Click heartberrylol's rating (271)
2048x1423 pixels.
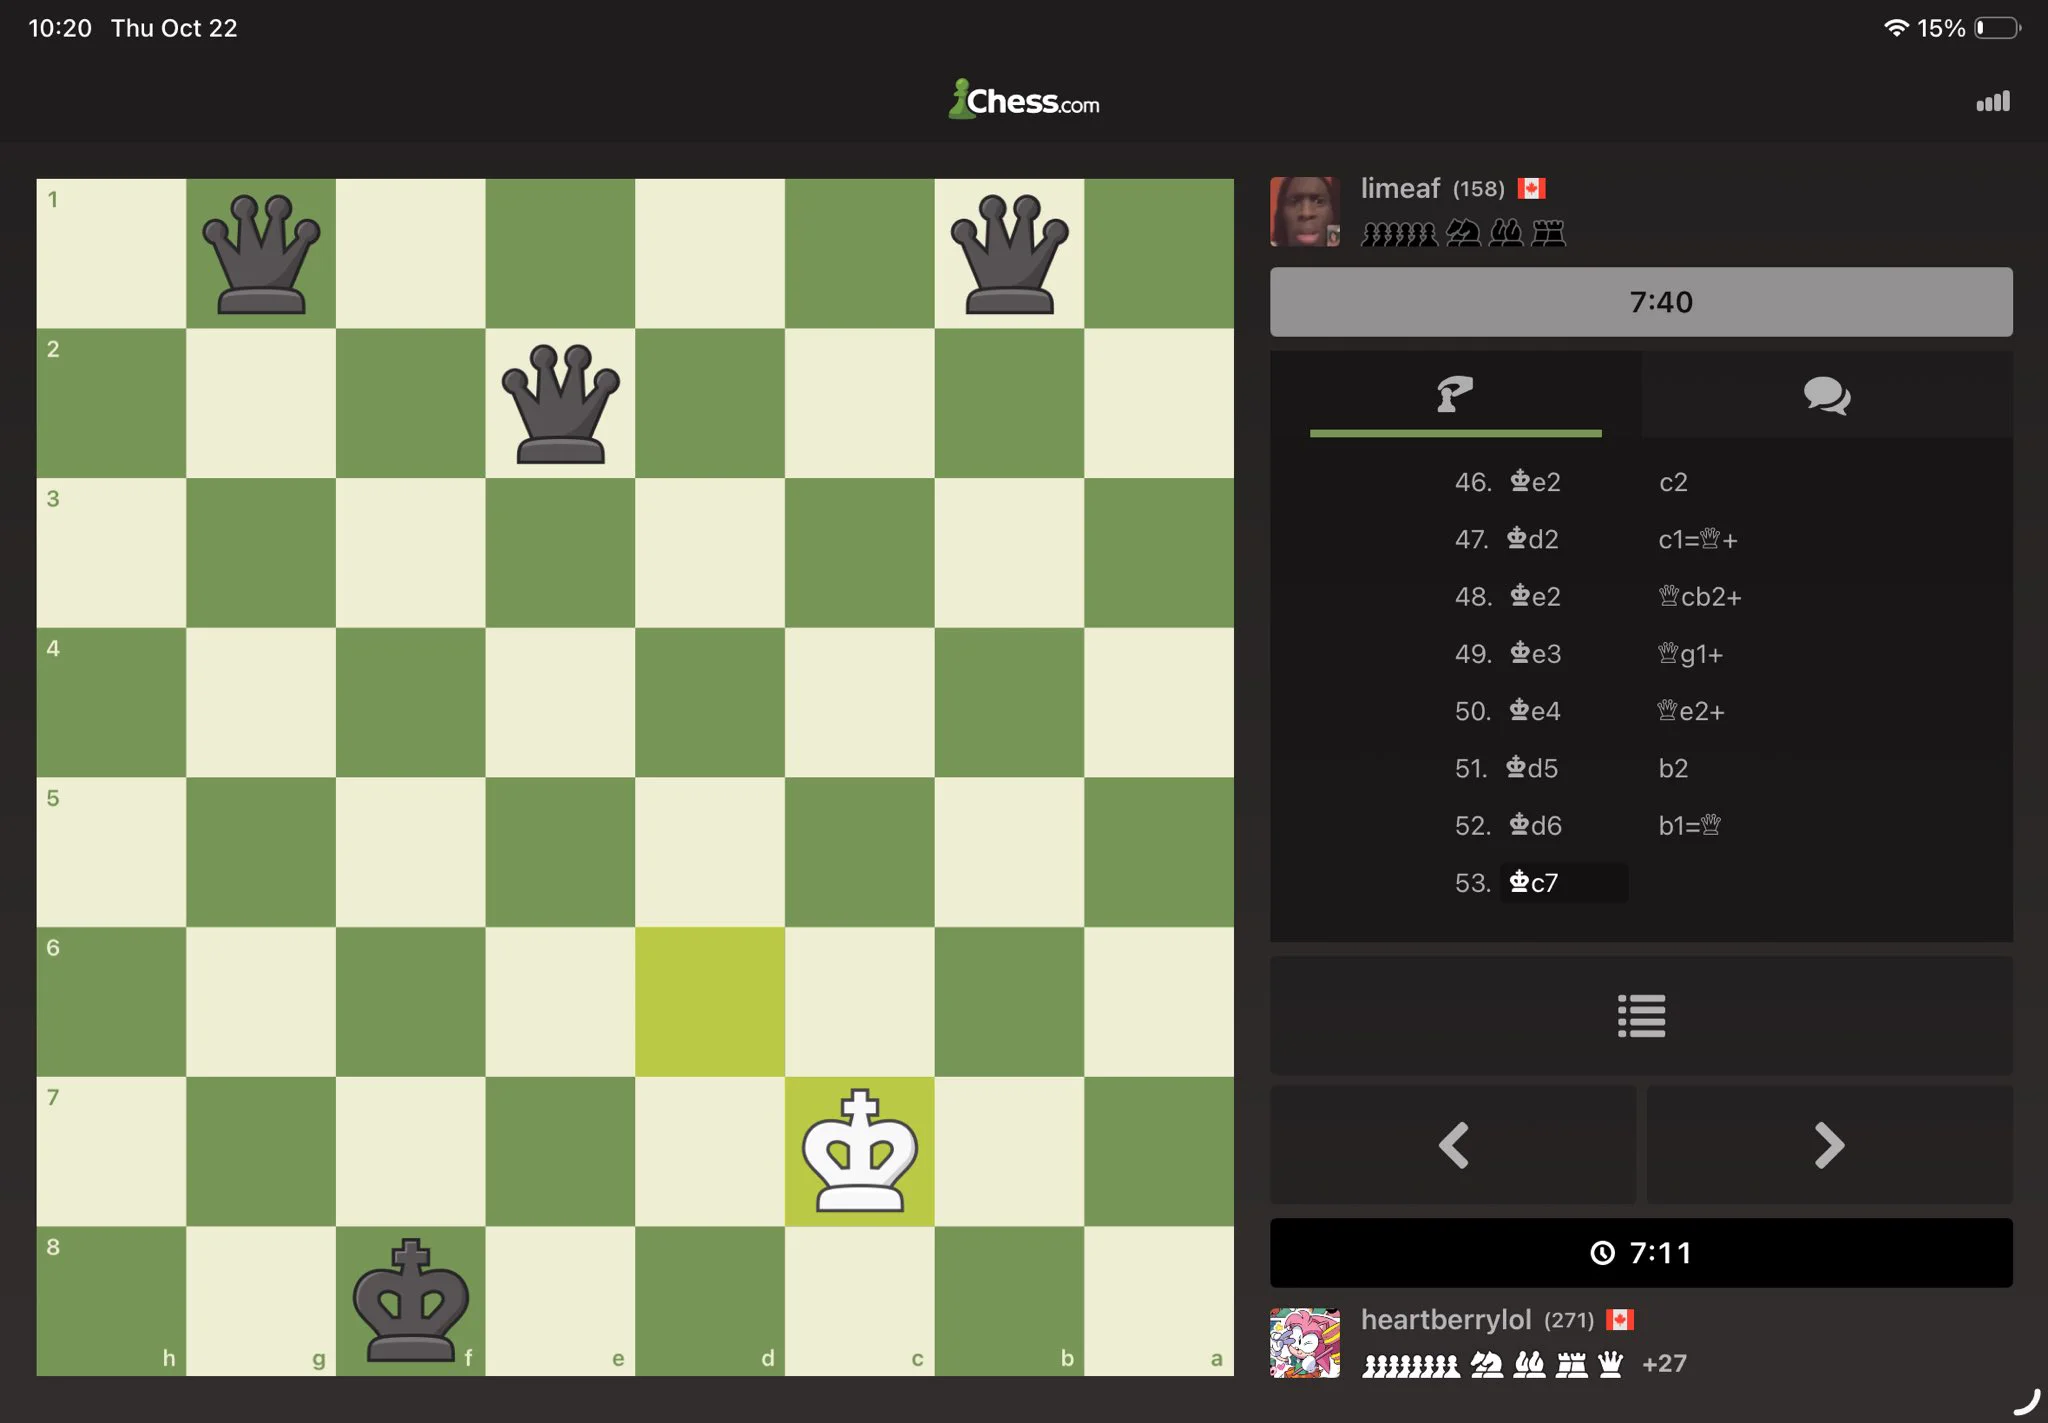pyautogui.click(x=1569, y=1321)
